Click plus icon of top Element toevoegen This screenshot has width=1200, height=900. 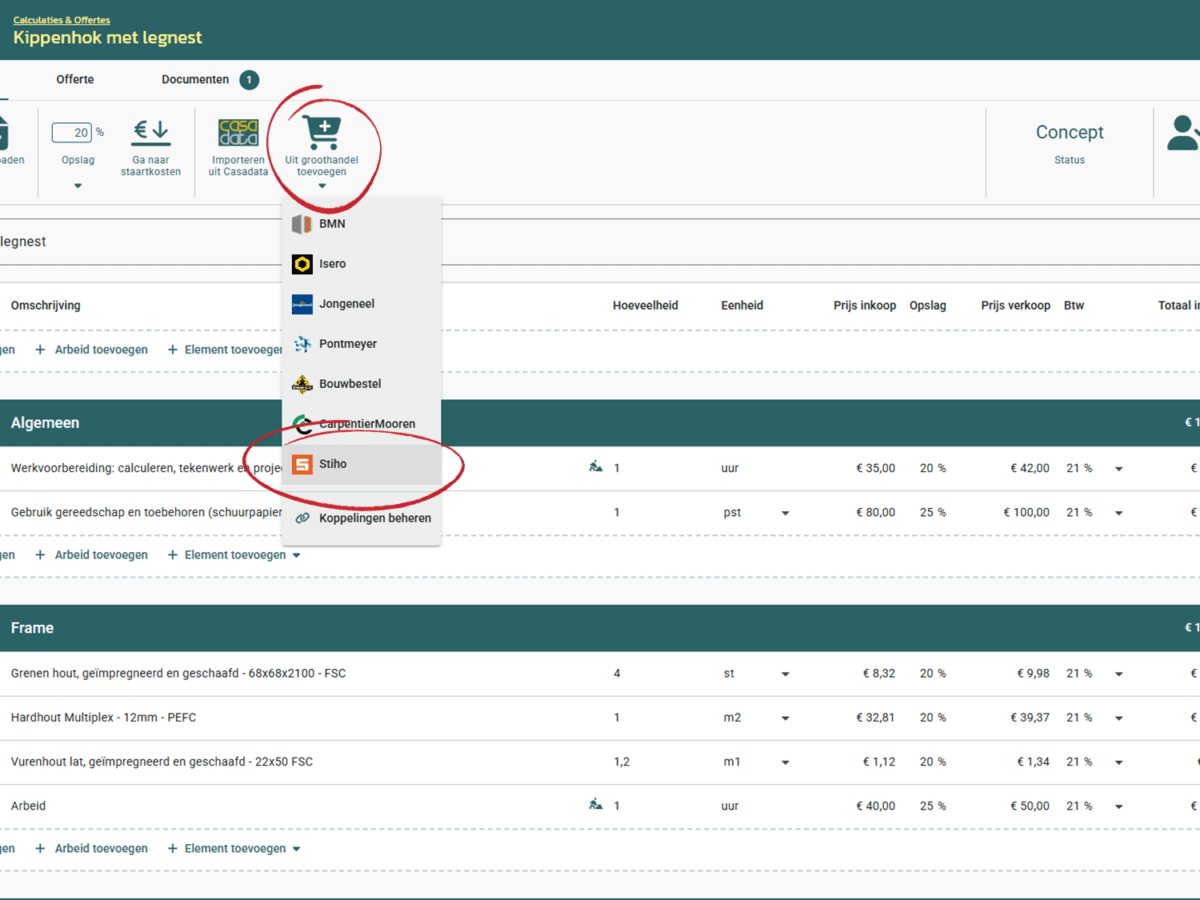coord(172,350)
